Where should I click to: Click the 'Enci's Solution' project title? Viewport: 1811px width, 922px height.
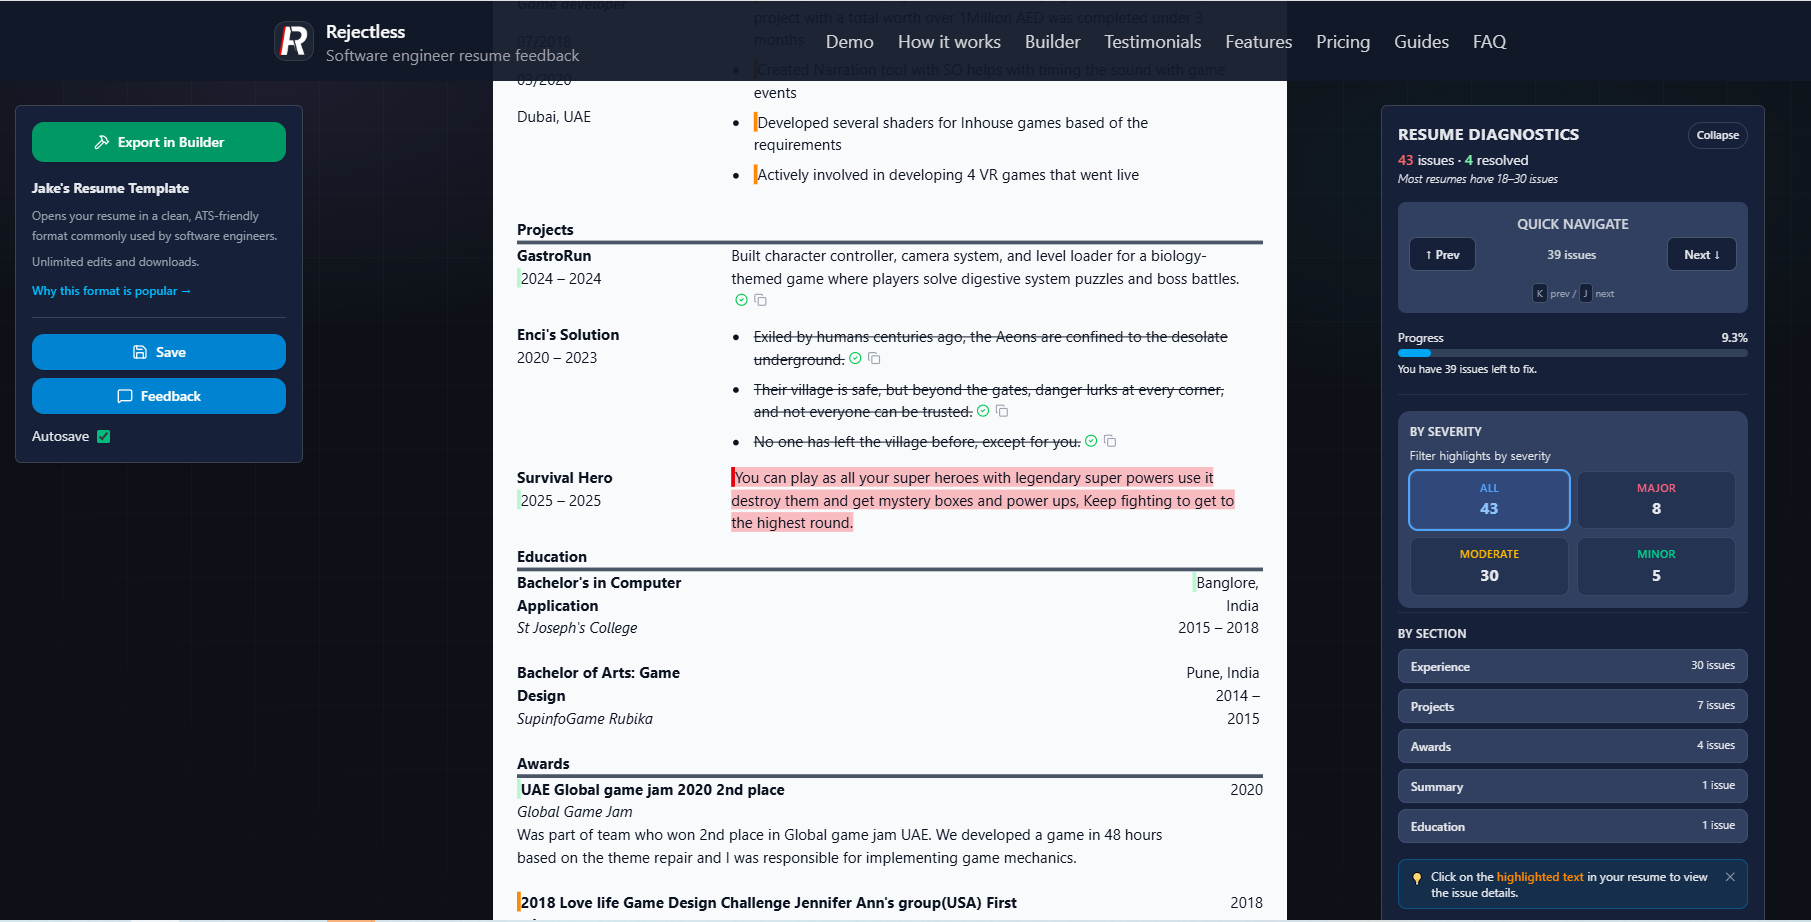point(568,335)
